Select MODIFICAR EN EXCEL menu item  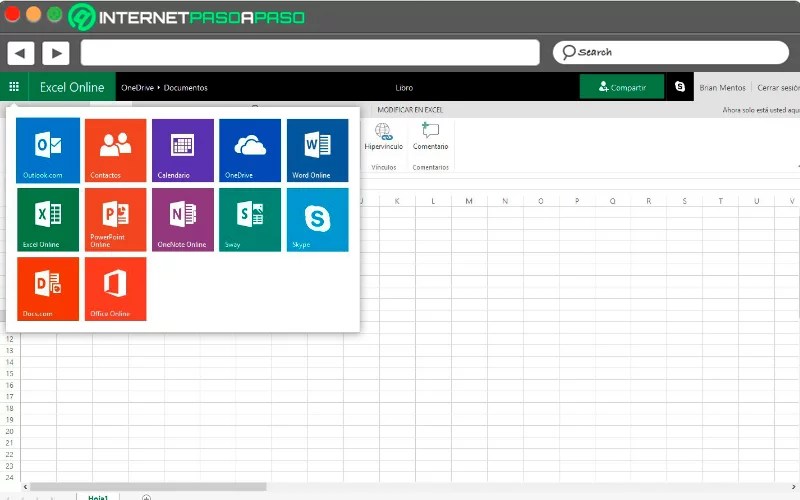tap(410, 110)
